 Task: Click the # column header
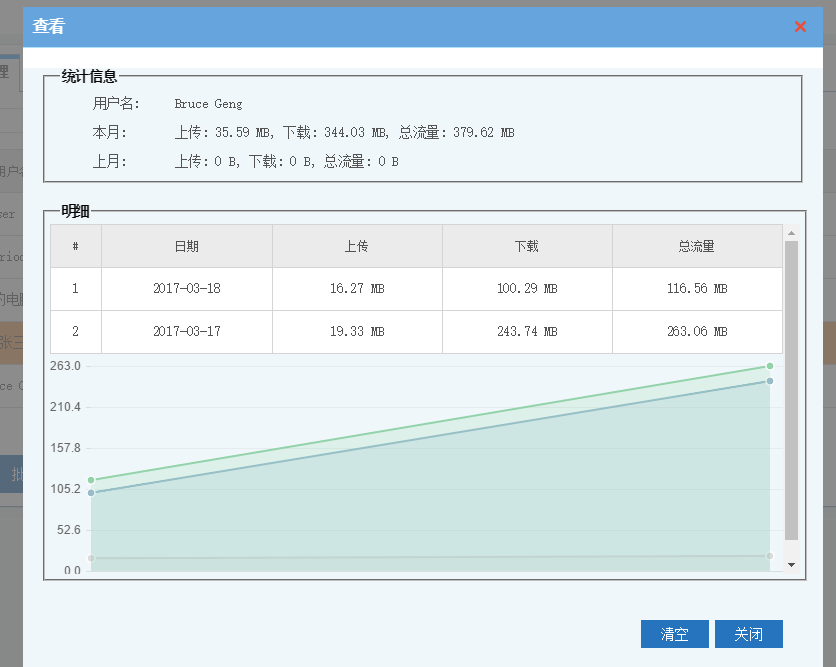(x=76, y=246)
